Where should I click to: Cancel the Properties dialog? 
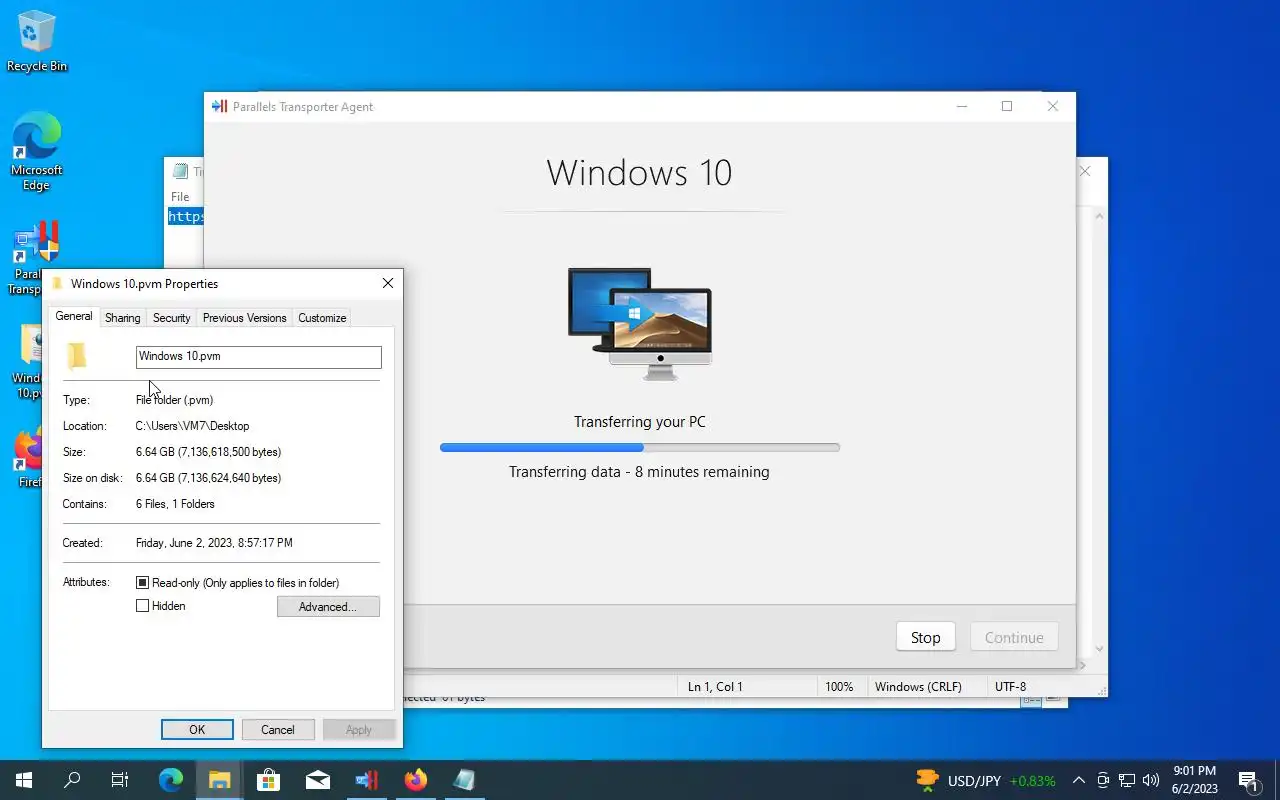pyautogui.click(x=278, y=730)
